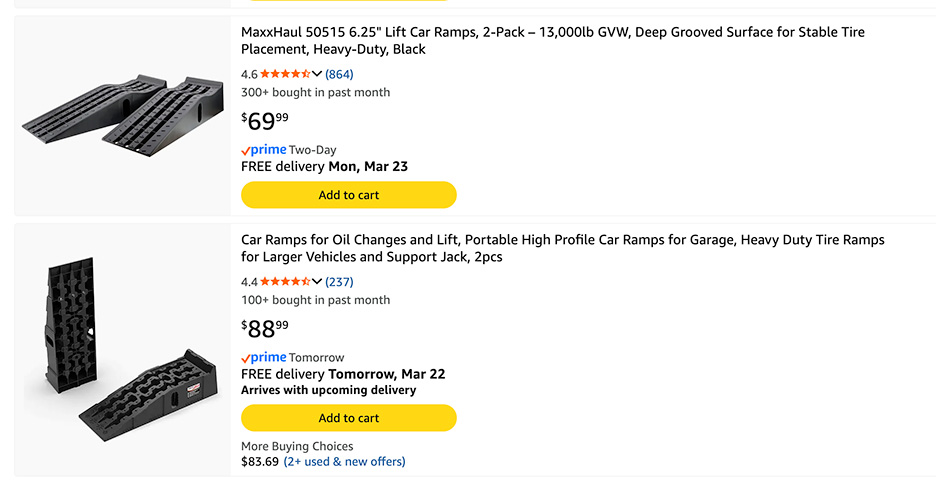Viewport: 936px width, 481px height.
Task: View the 864 reviews for MaxxHaul ramps
Action: 339,74
